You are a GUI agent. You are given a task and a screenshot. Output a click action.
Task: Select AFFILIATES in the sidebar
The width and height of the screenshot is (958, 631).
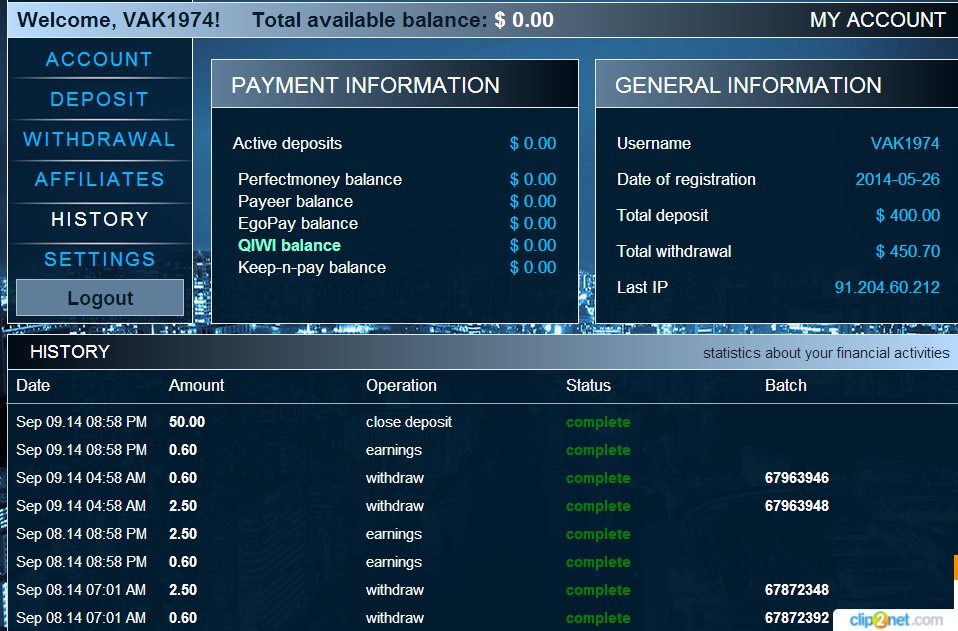point(99,179)
